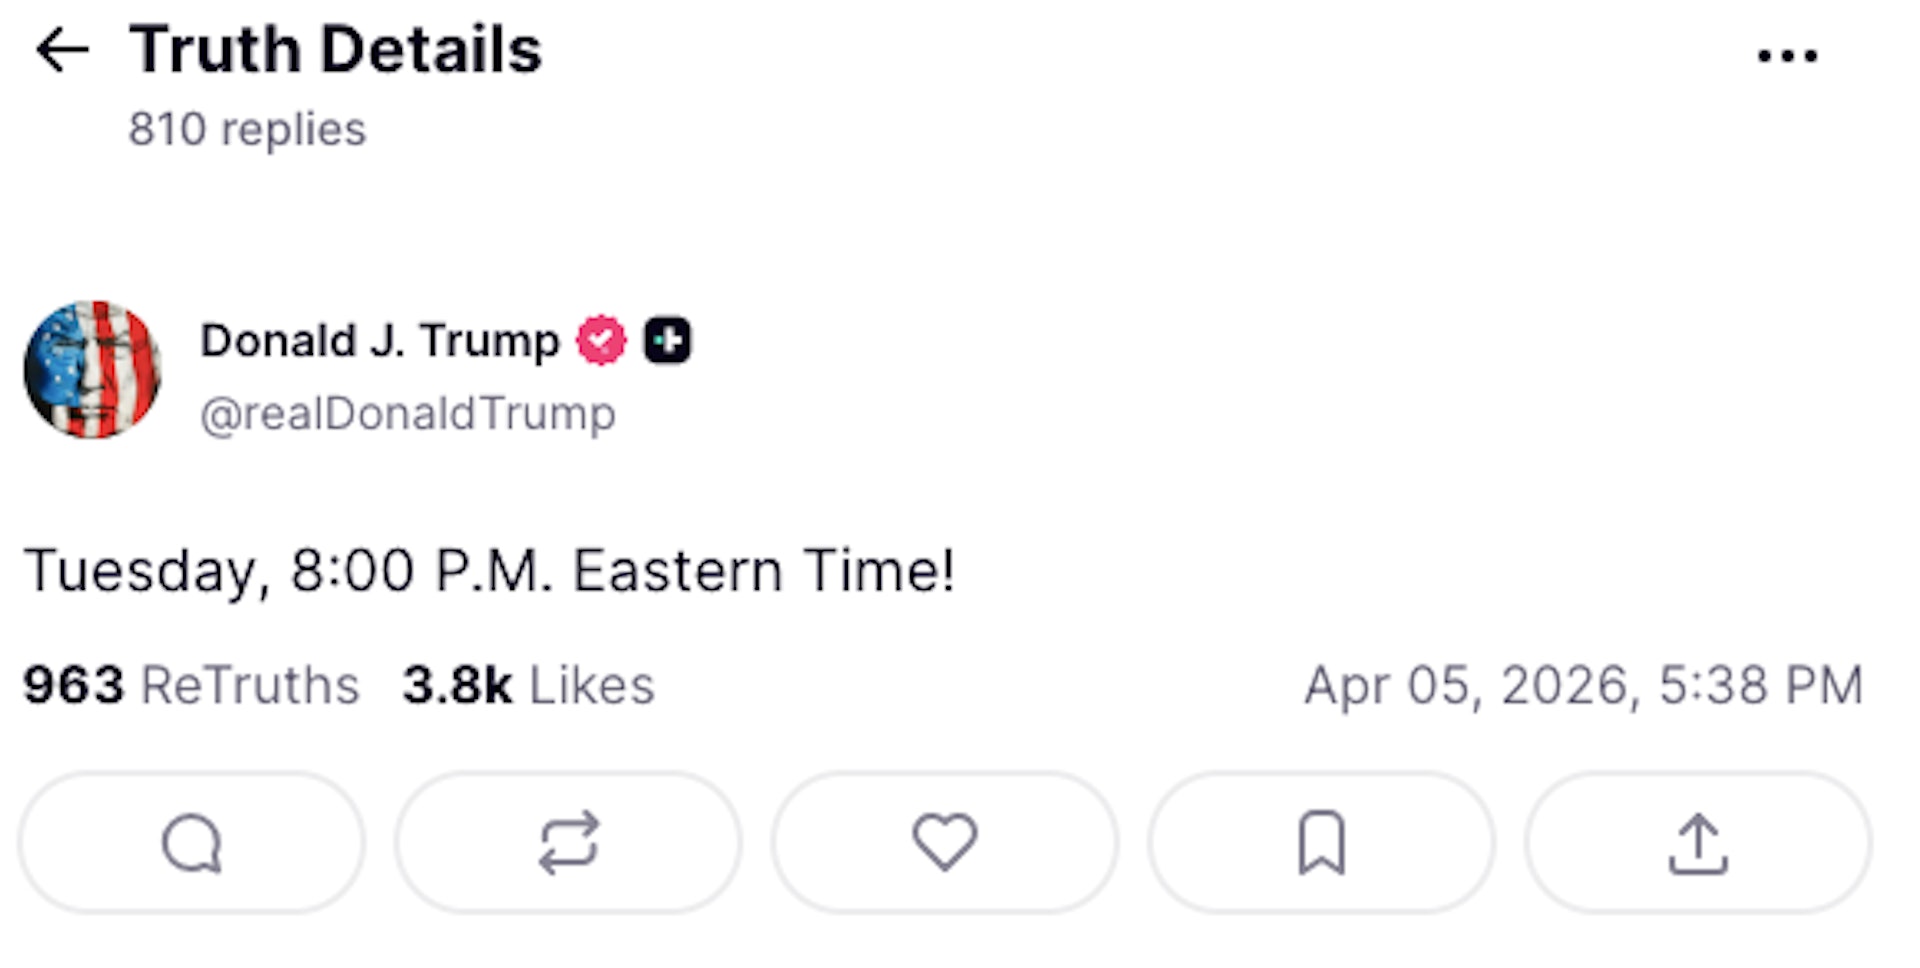The width and height of the screenshot is (1920, 968).
Task: Click the Apr 05, 2026 timestamp
Action: click(x=1584, y=686)
